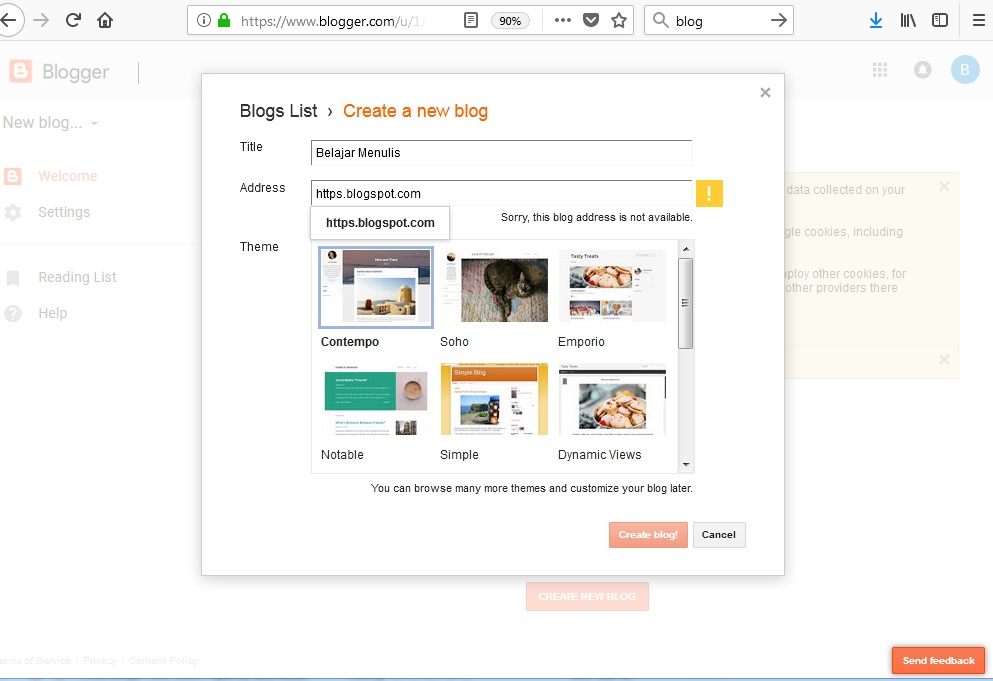This screenshot has height=681, width=993.
Task: Reload the page with the refresh icon
Action: 73,20
